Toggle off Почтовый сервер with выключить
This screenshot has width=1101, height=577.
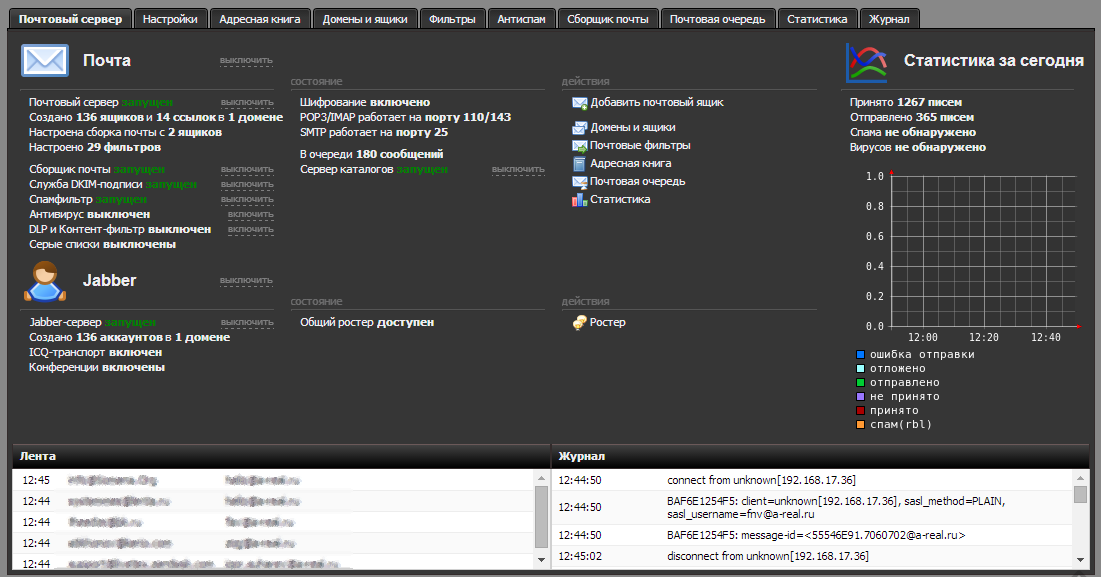246,102
